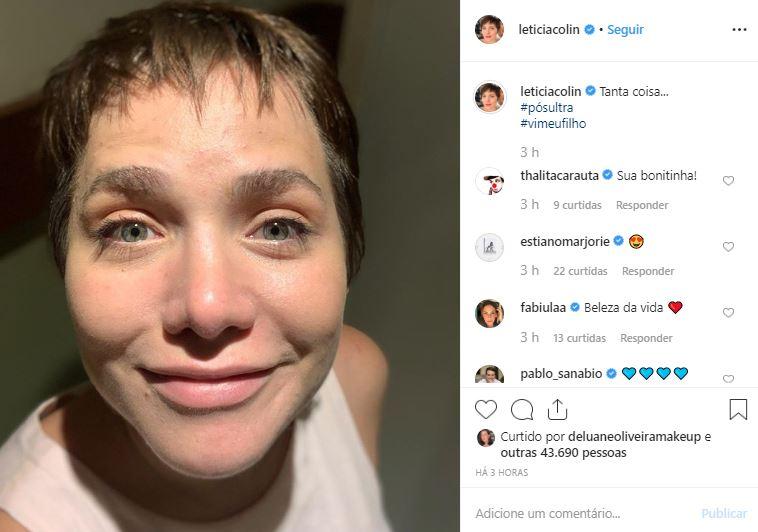This screenshot has width=758, height=532.
Task: Like thalitacarauta's comment
Action: [x=728, y=181]
